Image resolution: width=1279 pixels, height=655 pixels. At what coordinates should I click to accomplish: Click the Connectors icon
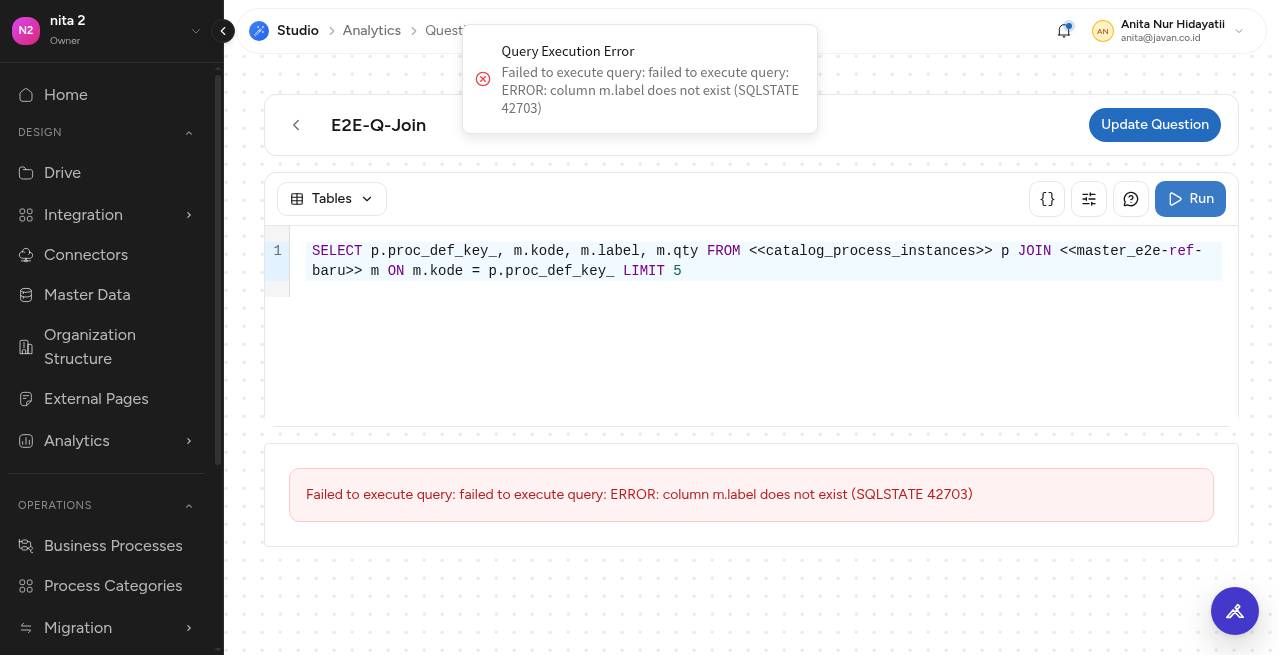pyautogui.click(x=26, y=255)
